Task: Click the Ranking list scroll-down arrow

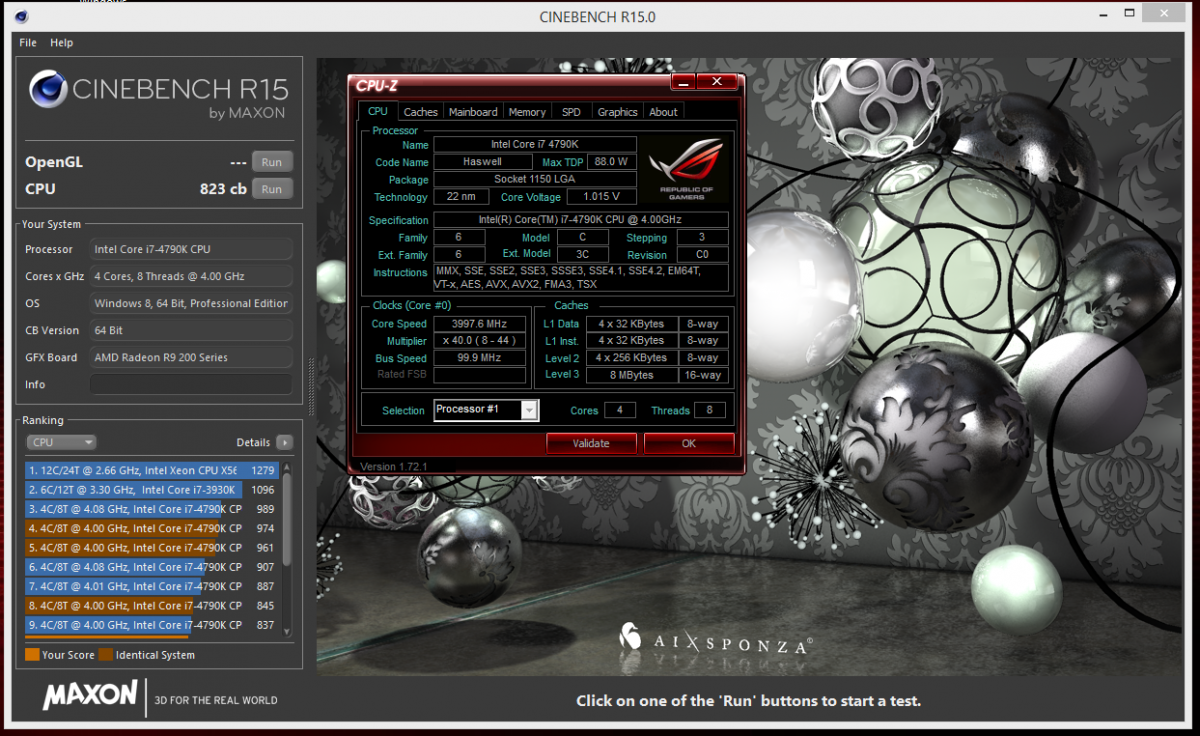Action: (x=288, y=631)
